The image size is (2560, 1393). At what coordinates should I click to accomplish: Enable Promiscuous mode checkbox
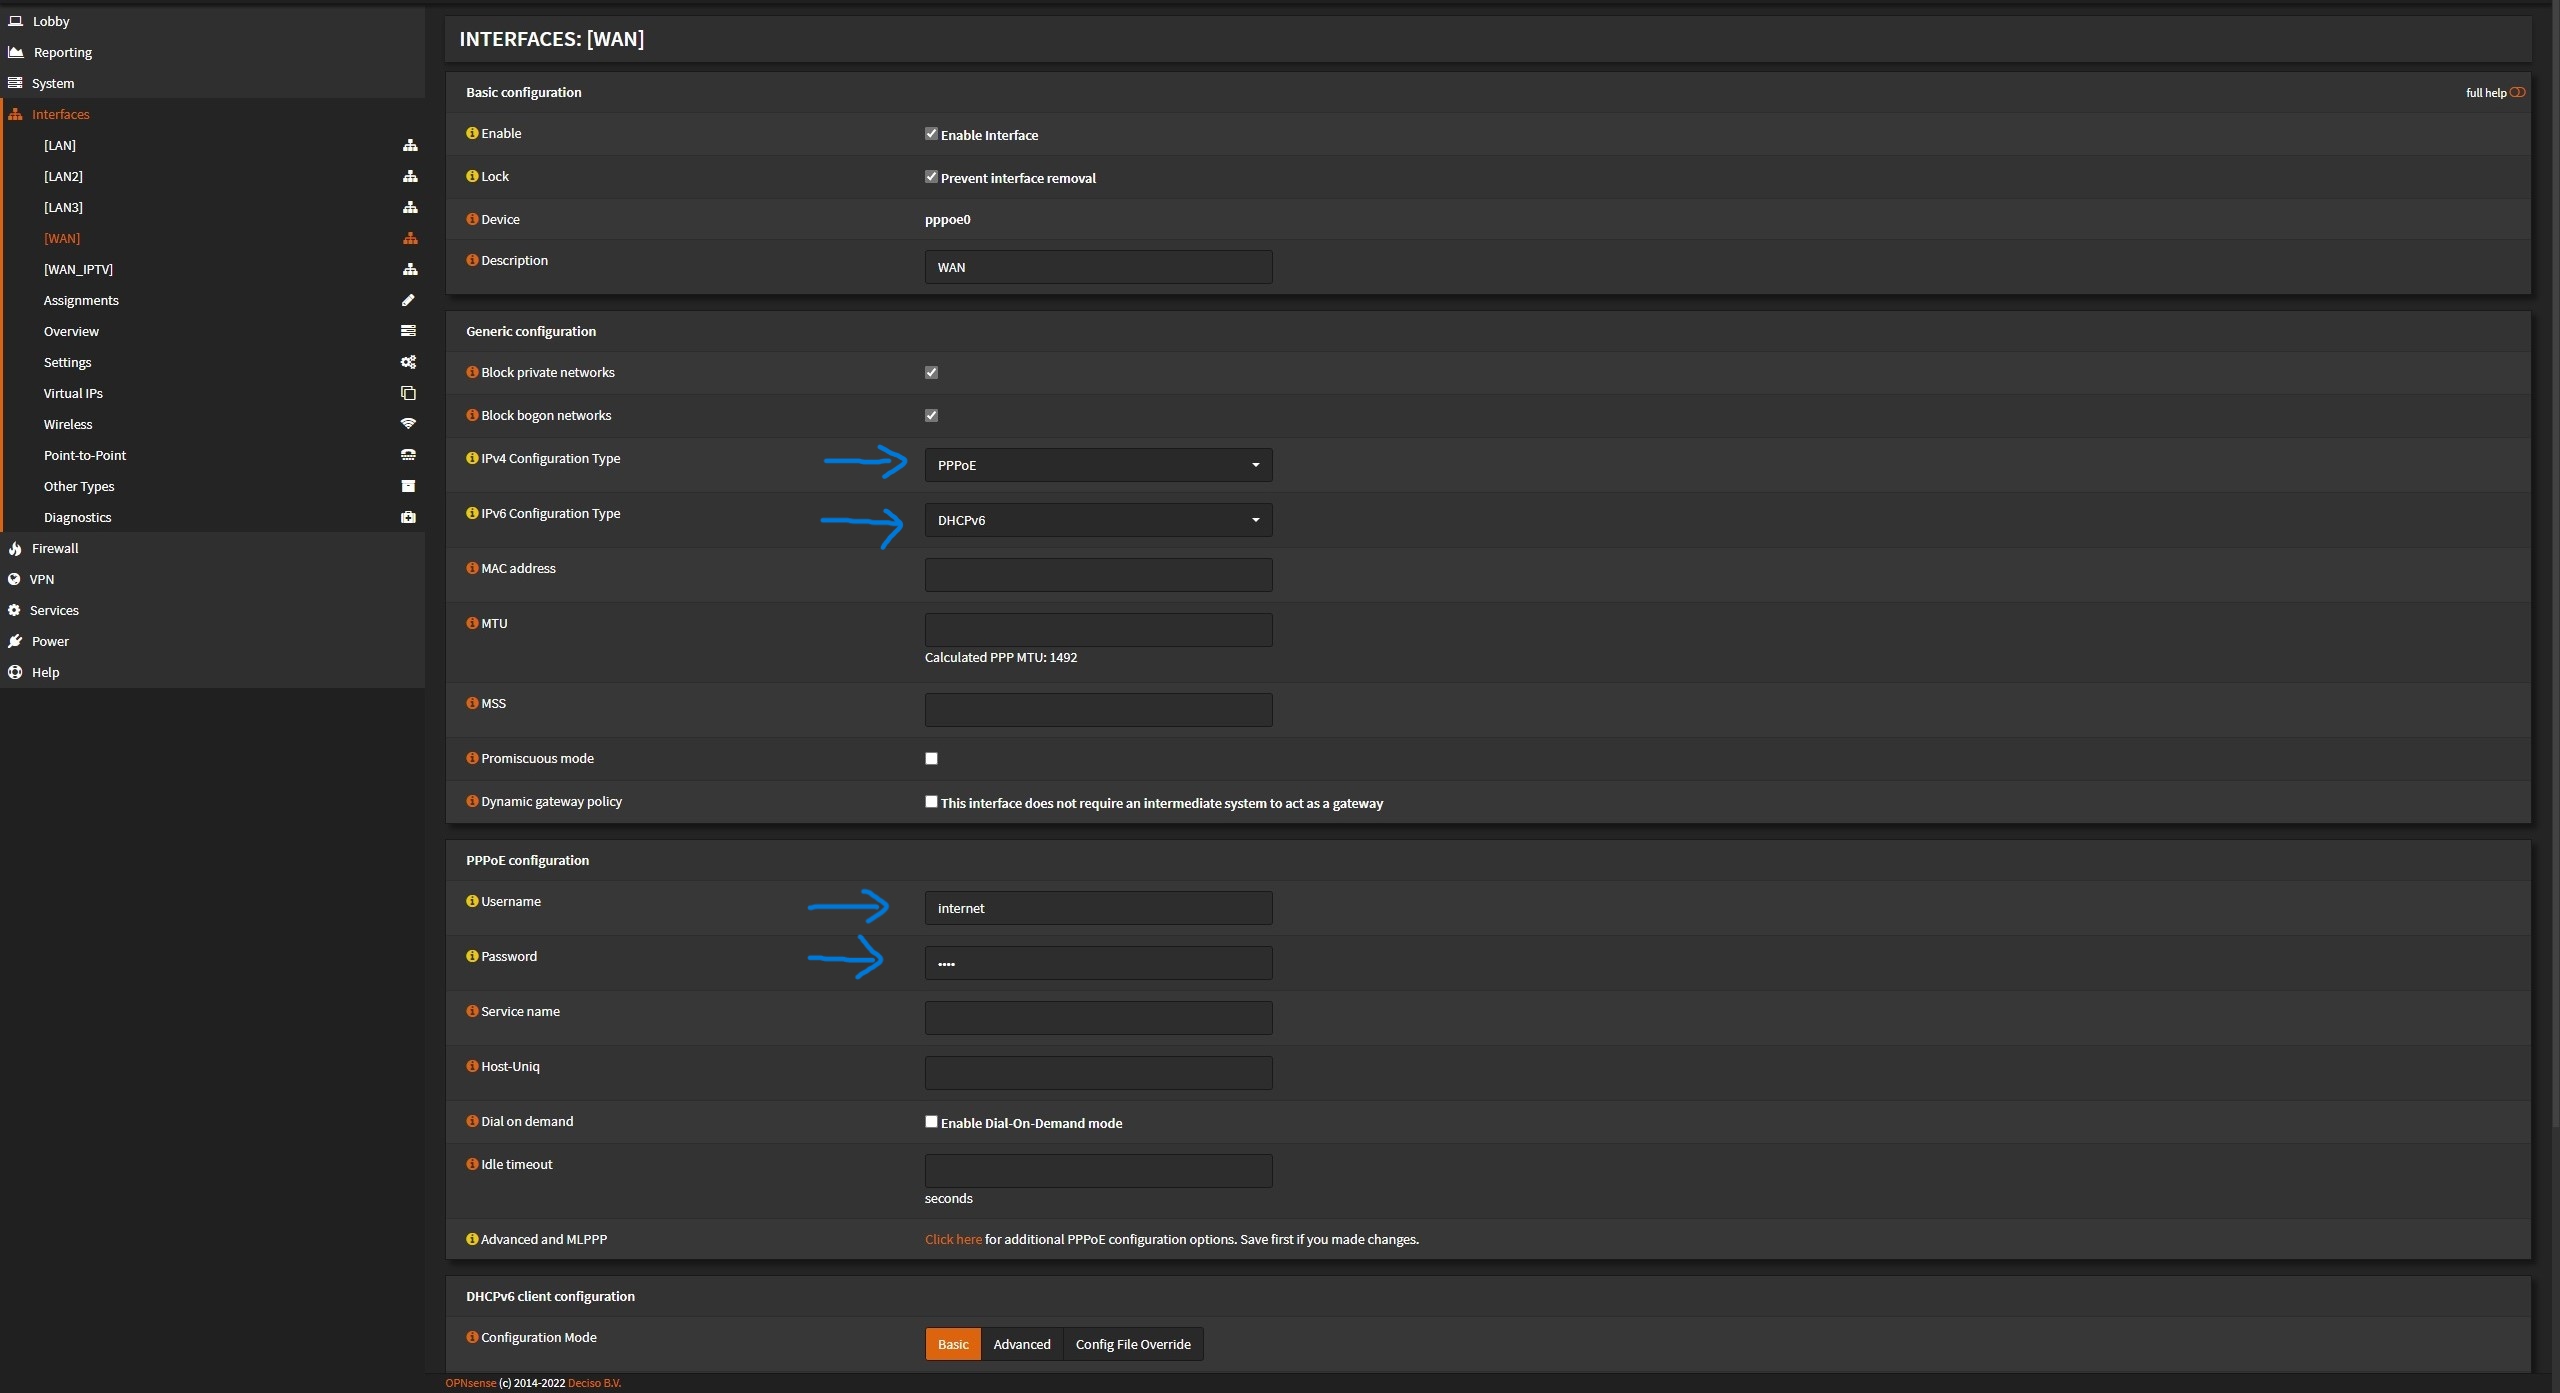[931, 758]
